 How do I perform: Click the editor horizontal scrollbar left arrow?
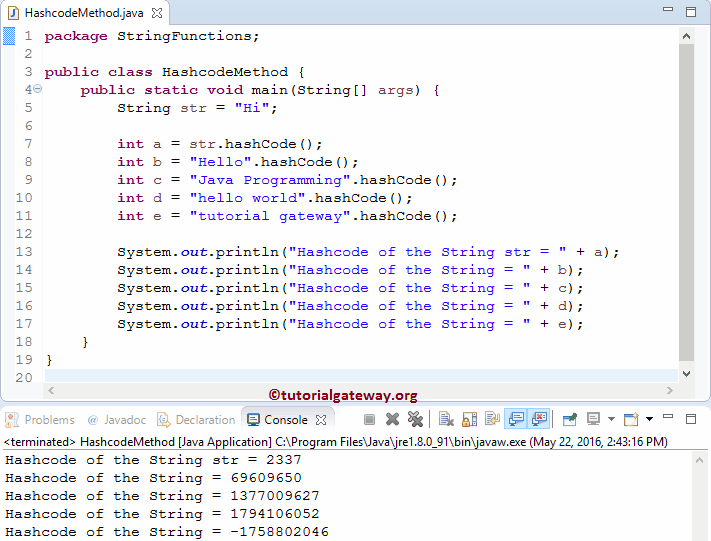51,390
